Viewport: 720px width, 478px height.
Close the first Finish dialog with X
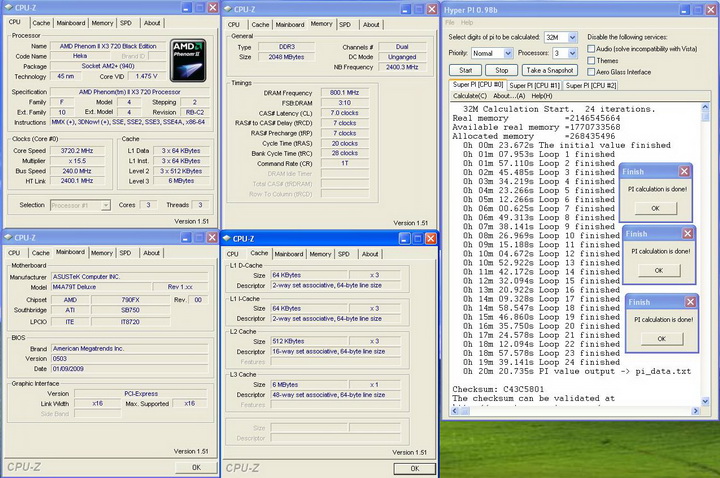coord(684,171)
